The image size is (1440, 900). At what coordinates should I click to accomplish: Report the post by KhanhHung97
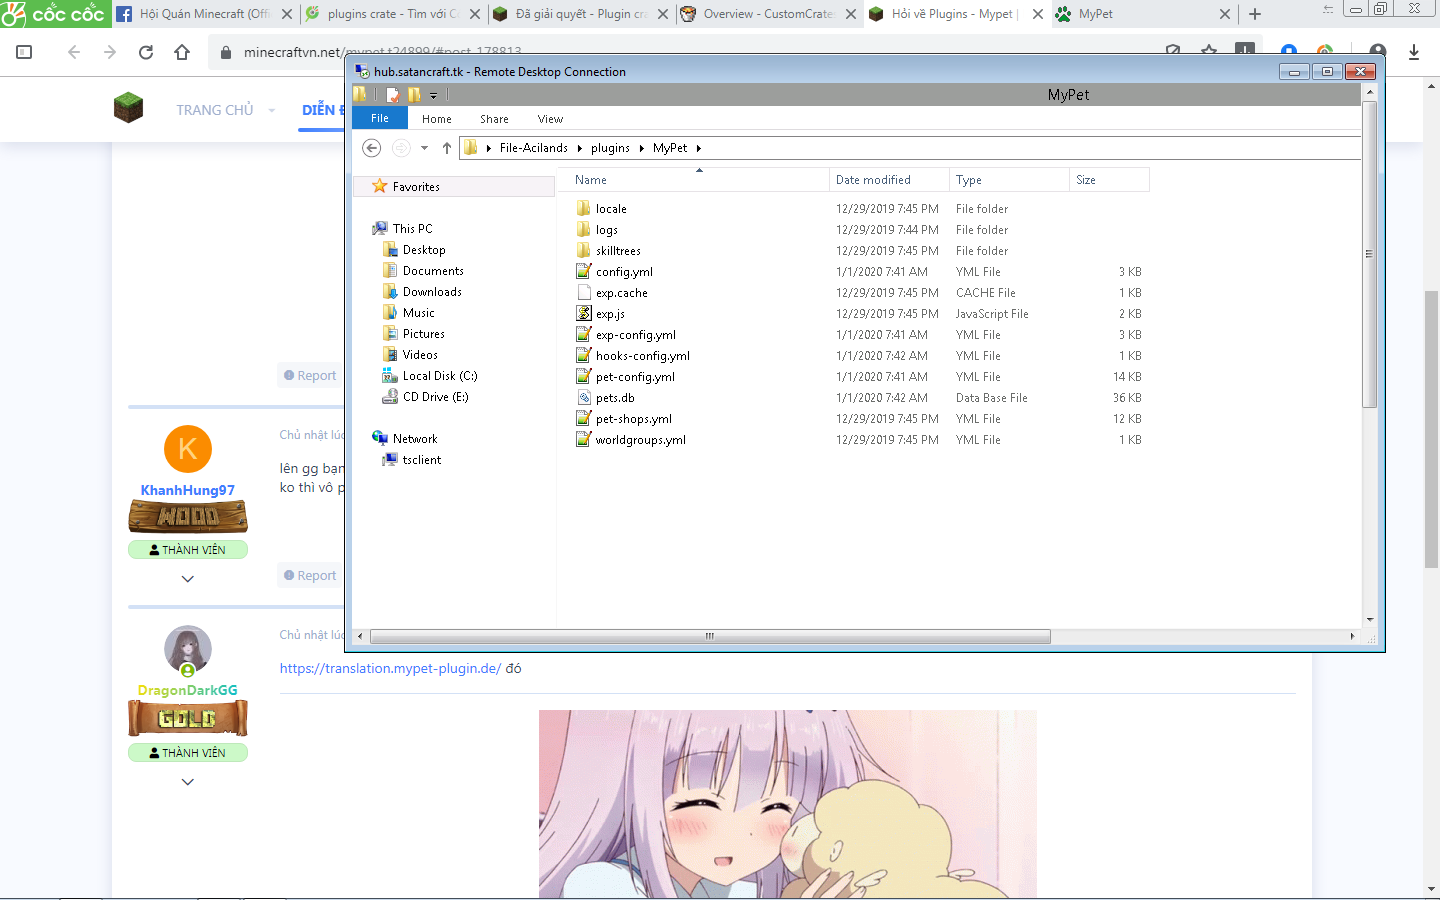310,576
